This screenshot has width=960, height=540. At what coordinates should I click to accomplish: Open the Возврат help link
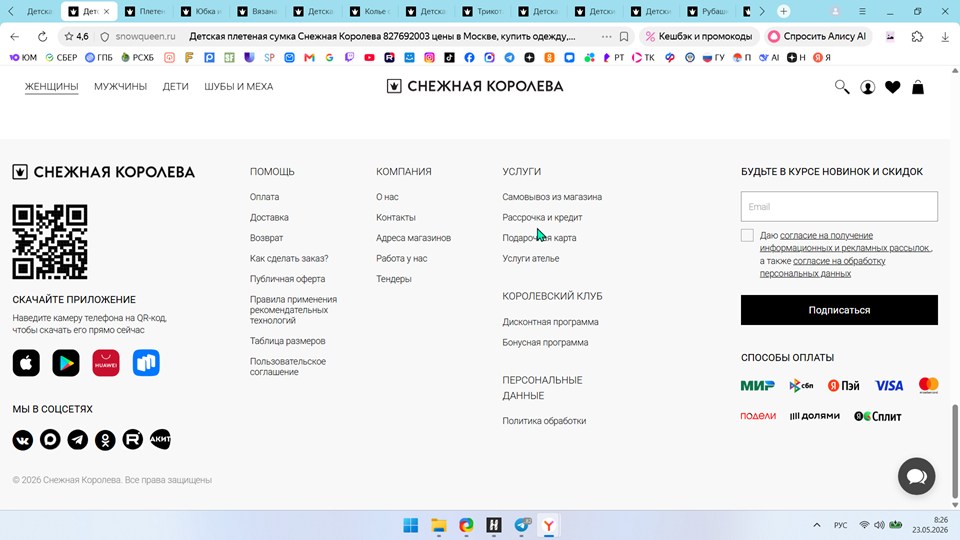click(266, 238)
